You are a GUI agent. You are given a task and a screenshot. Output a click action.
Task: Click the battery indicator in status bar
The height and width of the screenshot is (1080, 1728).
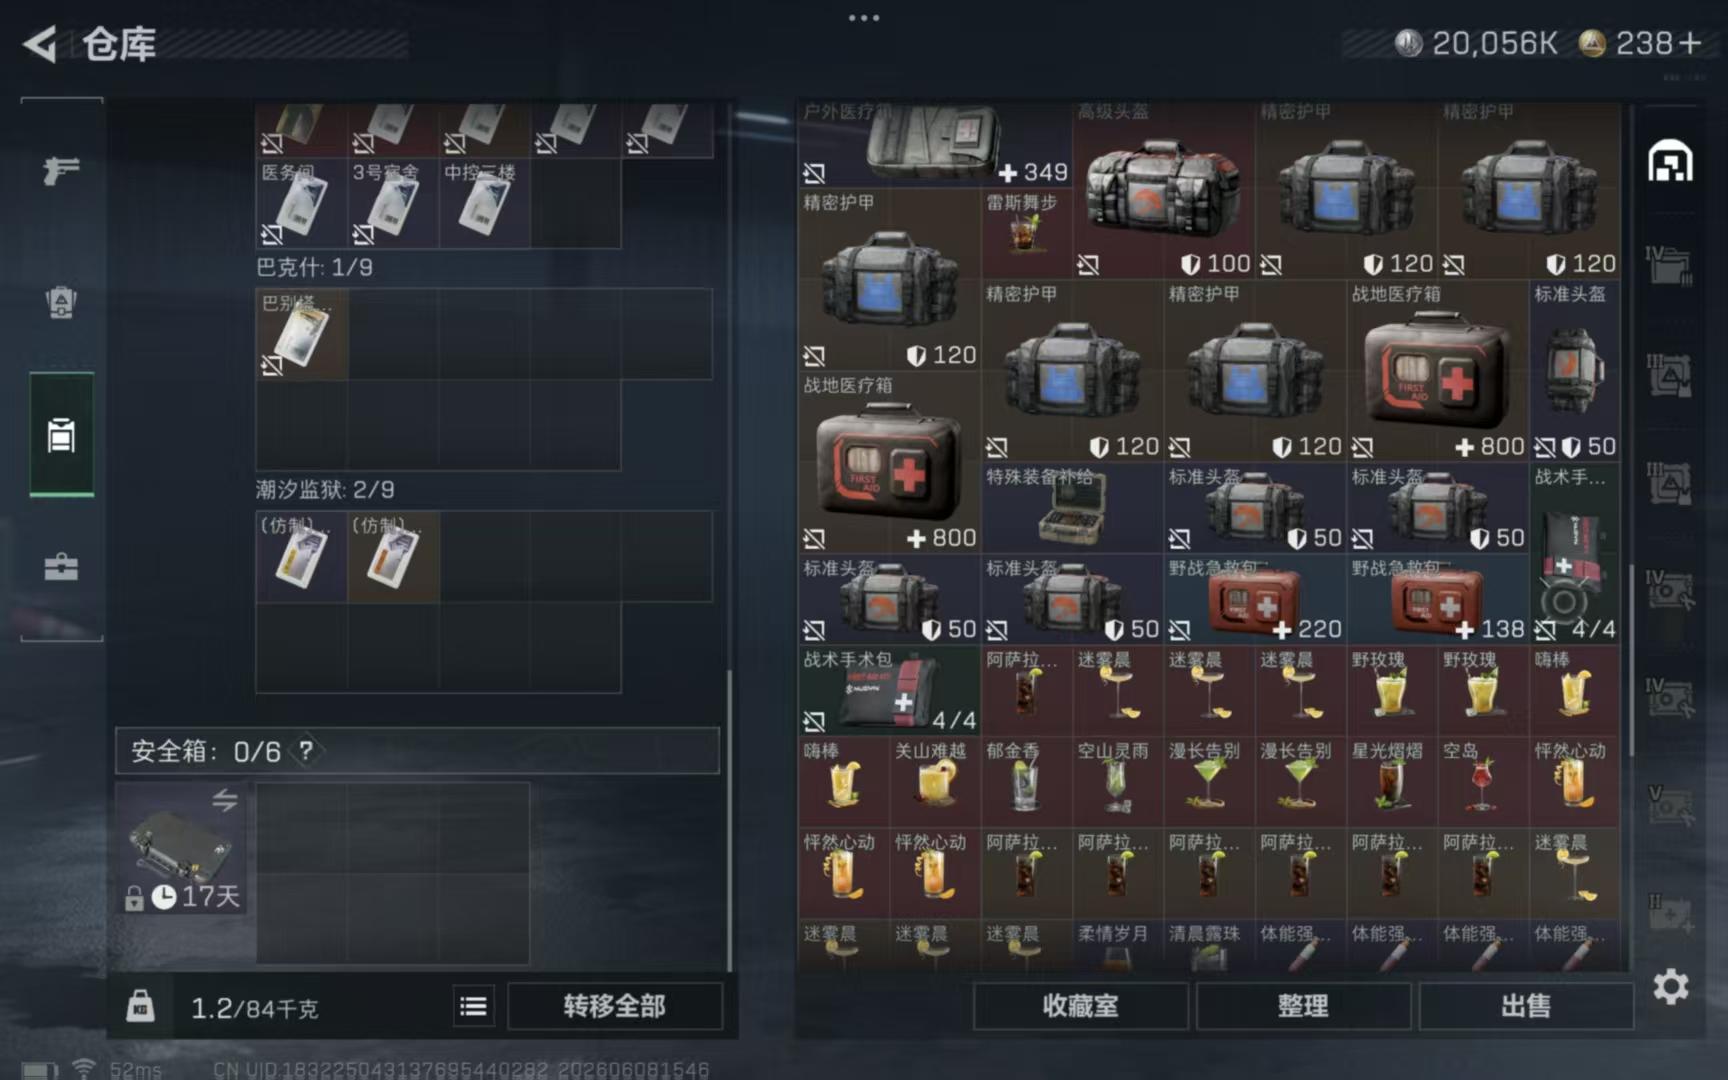click(x=39, y=1070)
